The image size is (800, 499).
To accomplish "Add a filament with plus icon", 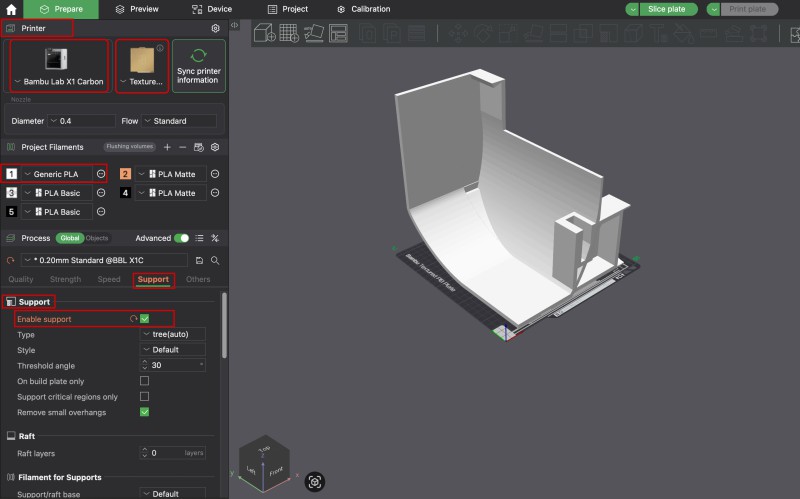I will (x=167, y=147).
